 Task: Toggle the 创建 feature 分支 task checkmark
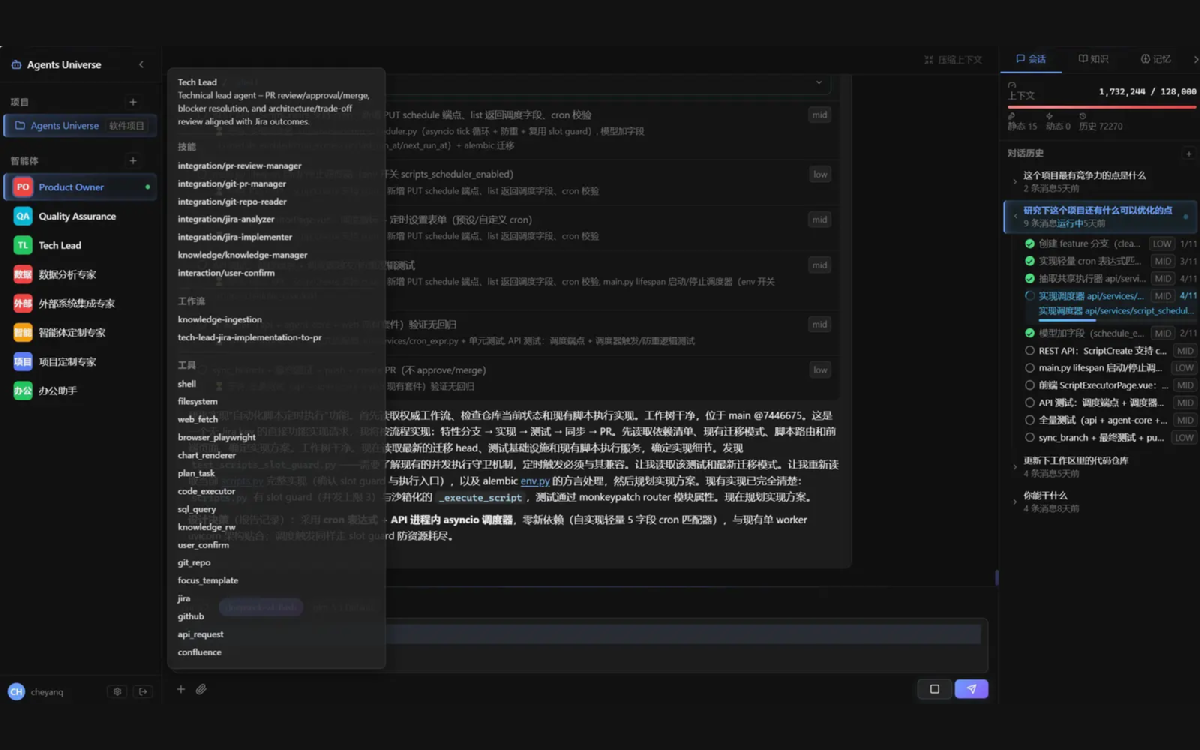[x=1030, y=244]
